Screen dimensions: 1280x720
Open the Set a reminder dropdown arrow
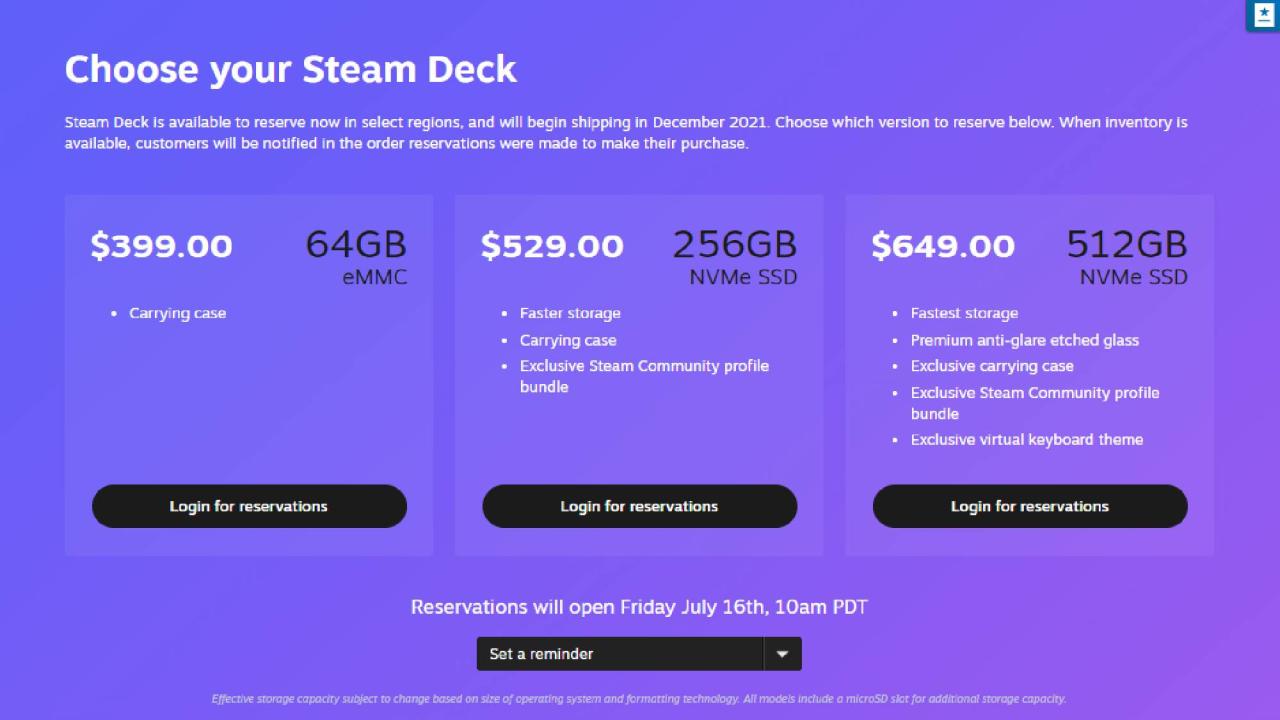click(783, 653)
